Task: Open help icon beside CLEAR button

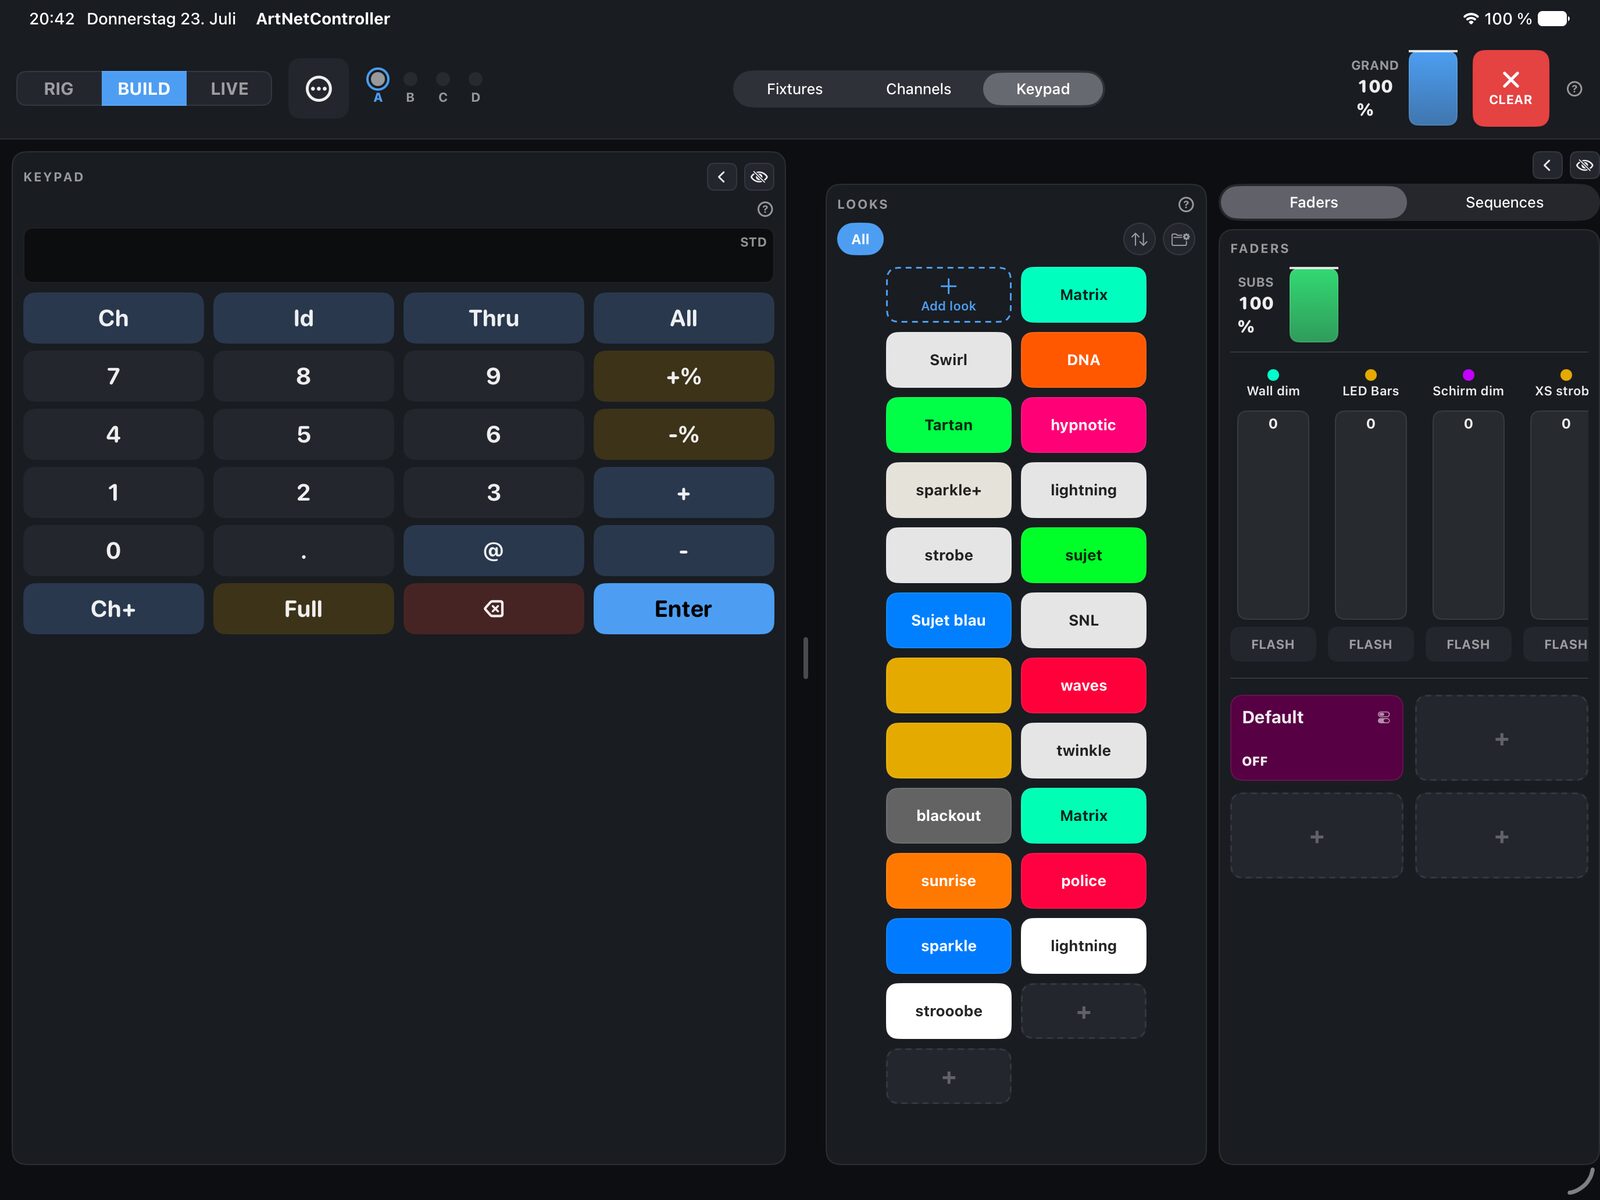Action: click(x=1574, y=89)
